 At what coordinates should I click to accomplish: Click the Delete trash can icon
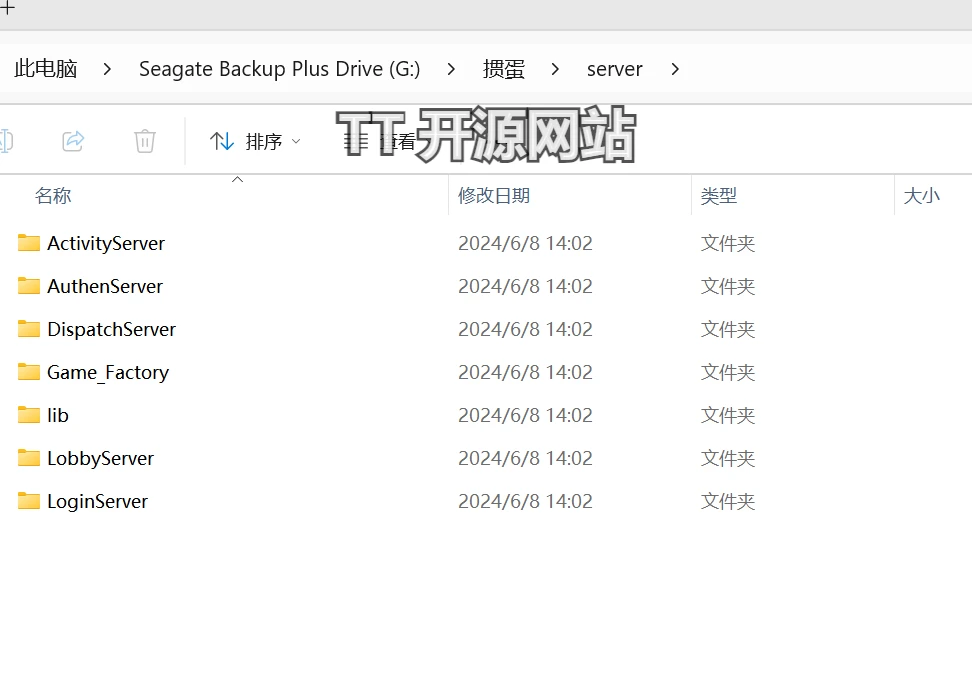144,141
